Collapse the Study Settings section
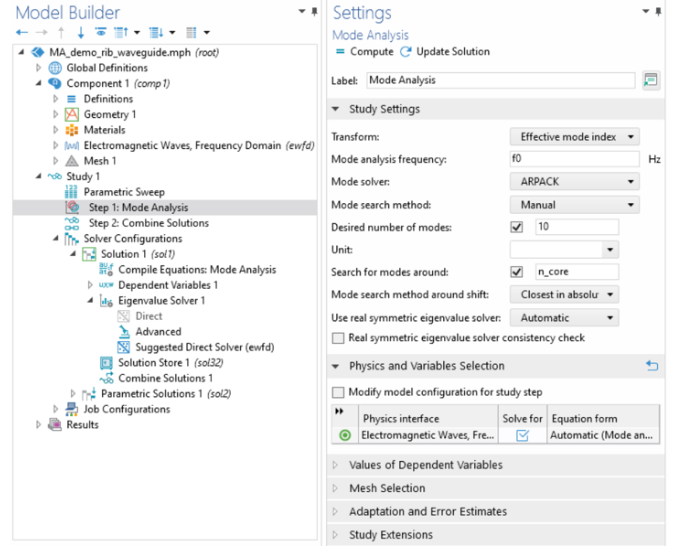676x552 pixels. click(335, 109)
